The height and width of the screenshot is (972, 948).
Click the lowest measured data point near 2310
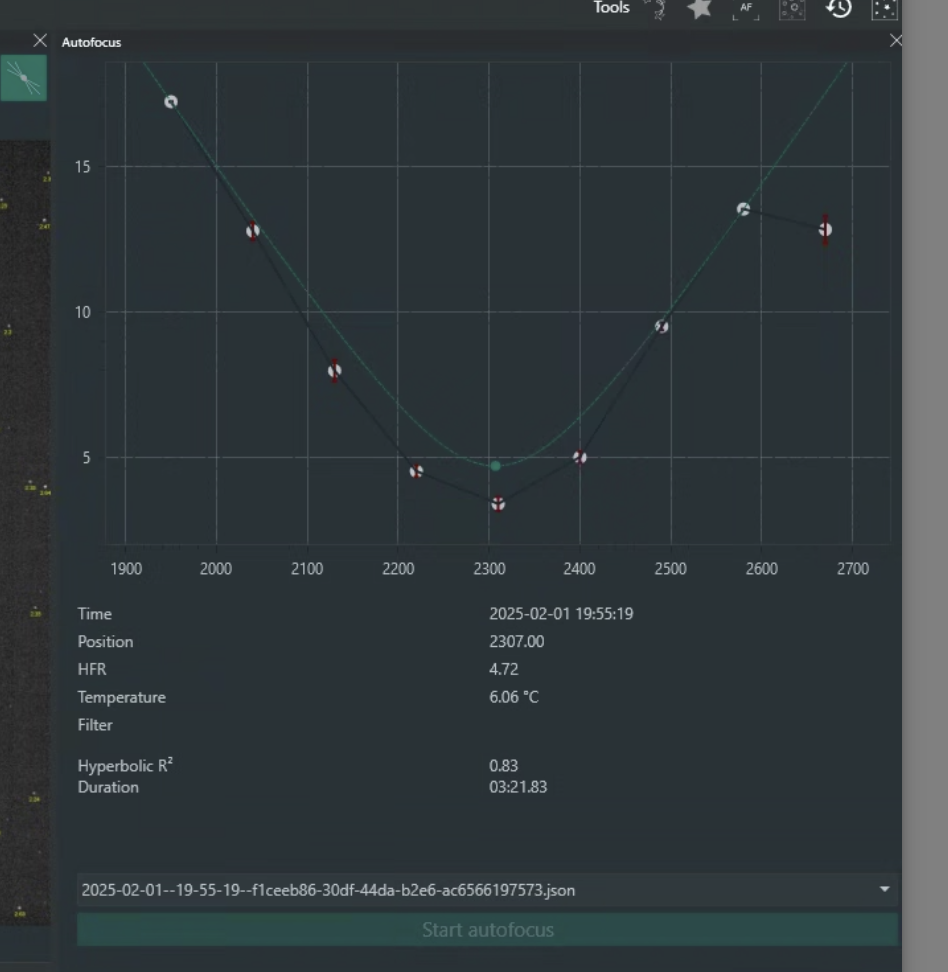[498, 504]
